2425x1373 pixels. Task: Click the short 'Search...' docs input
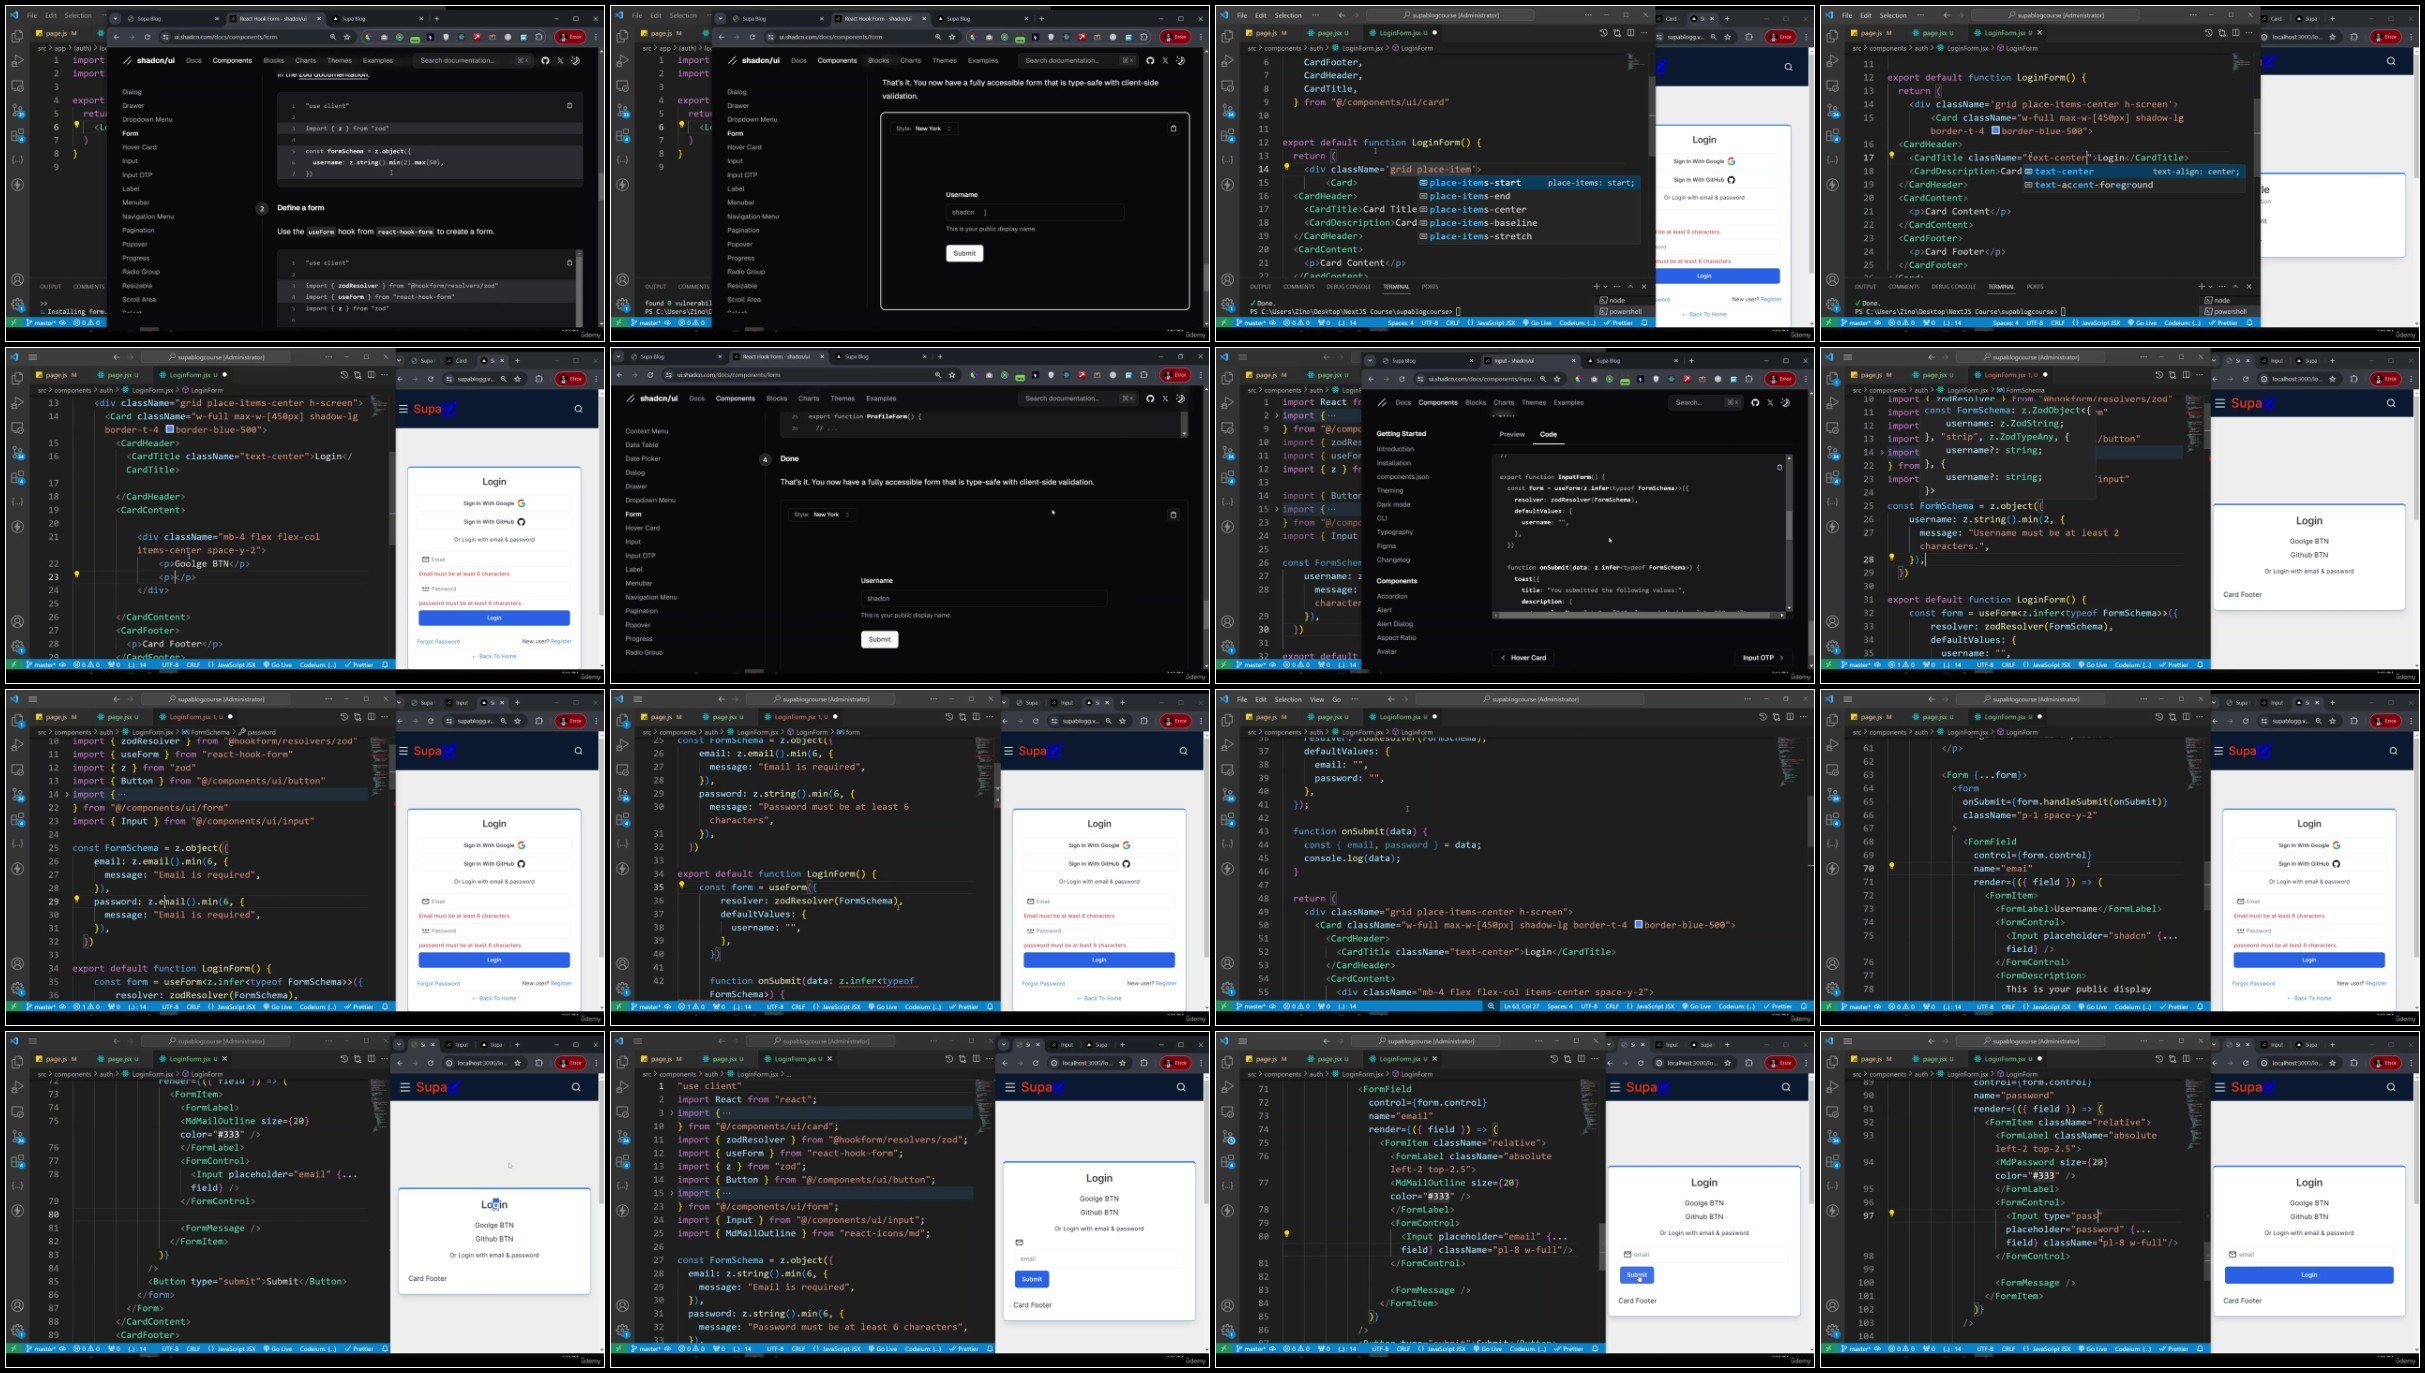tap(1706, 402)
